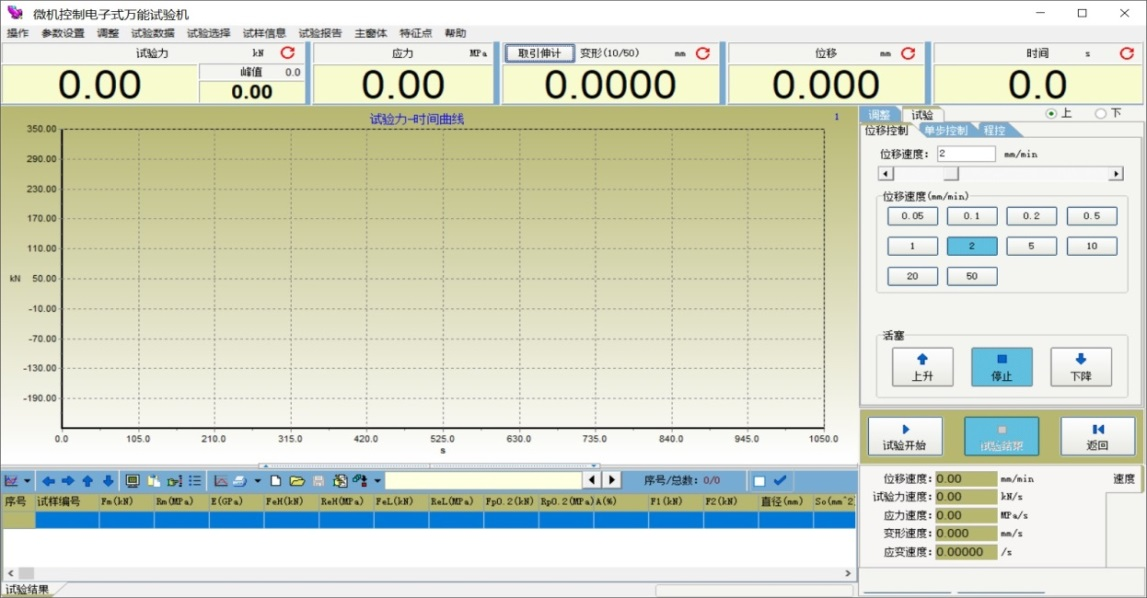This screenshot has width=1147, height=598.
Task: Click the open folder icon in the results toolbar
Action: pos(297,481)
